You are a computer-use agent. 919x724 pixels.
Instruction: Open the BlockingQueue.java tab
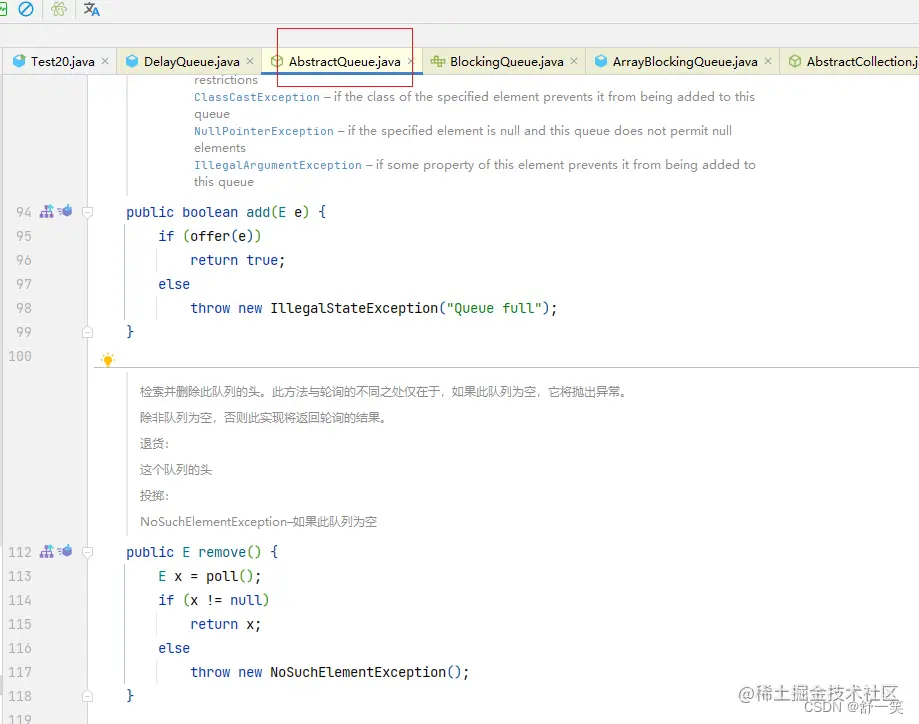point(506,62)
